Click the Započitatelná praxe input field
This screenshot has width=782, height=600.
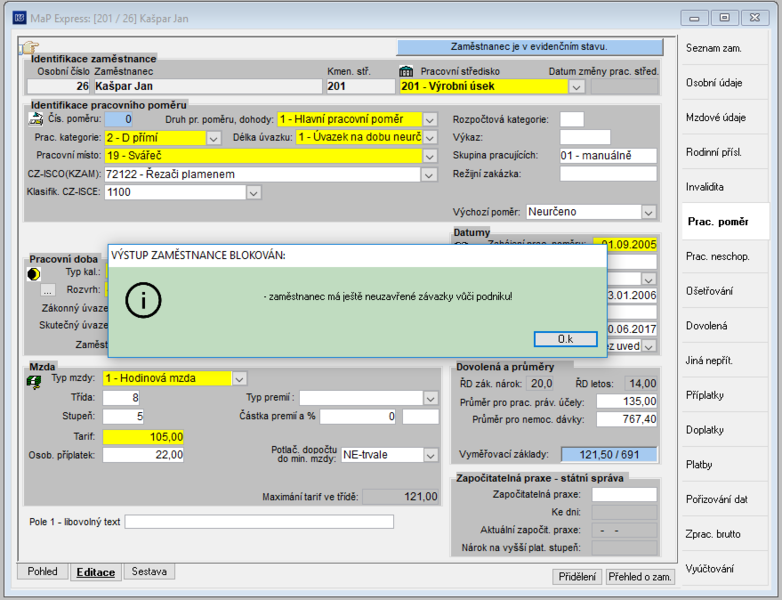tap(624, 495)
